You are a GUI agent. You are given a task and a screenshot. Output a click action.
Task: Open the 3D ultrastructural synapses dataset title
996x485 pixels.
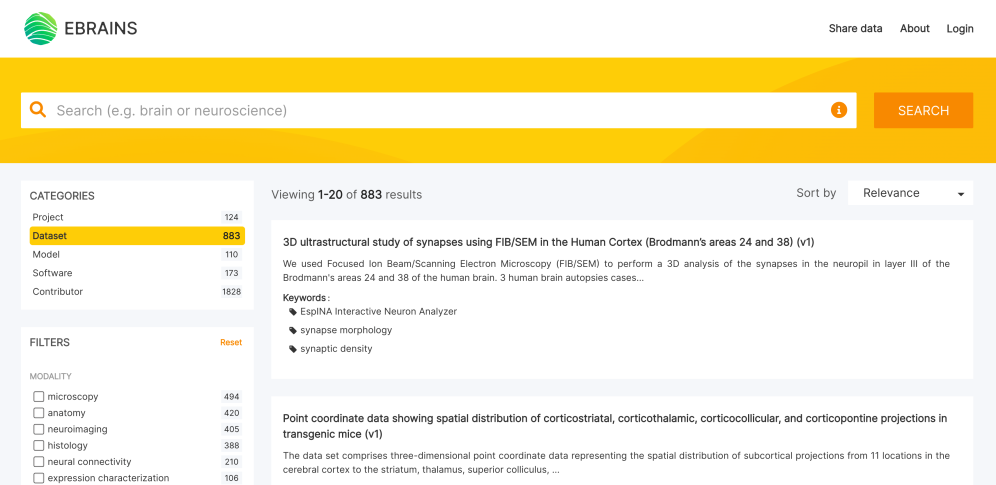click(x=548, y=242)
